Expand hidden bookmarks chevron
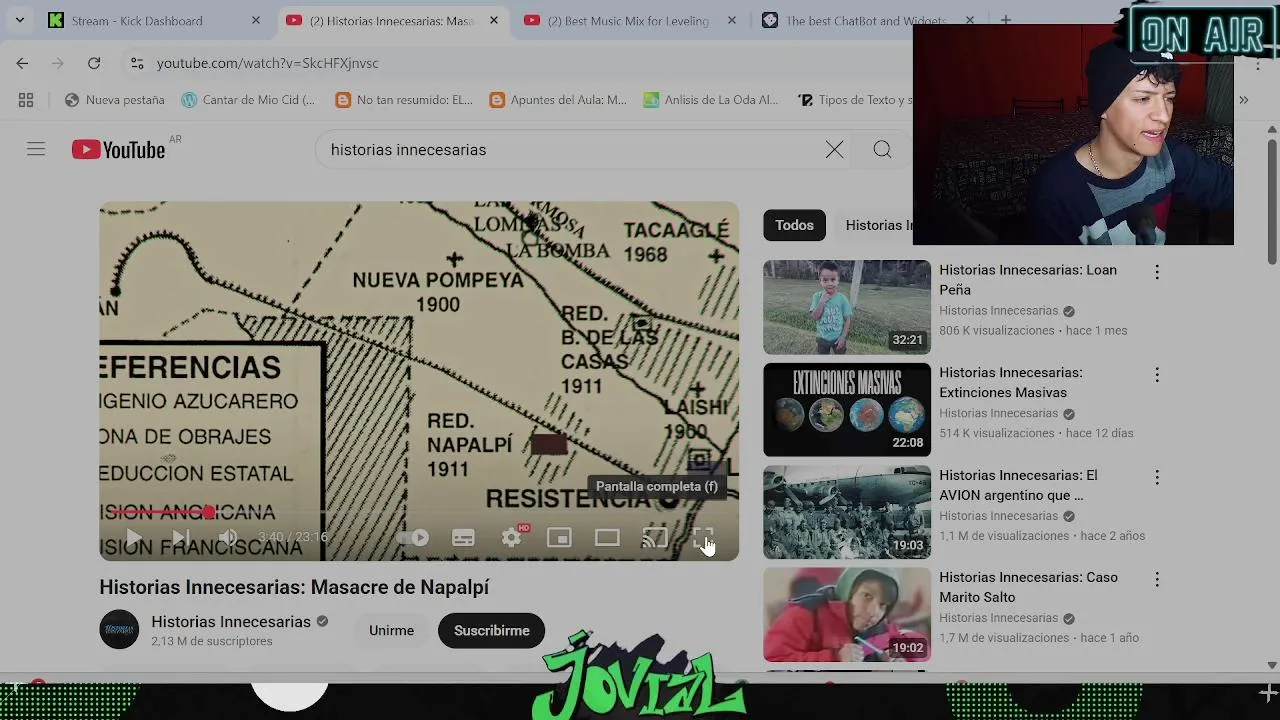Screen dimensions: 1280x720 [1243, 100]
